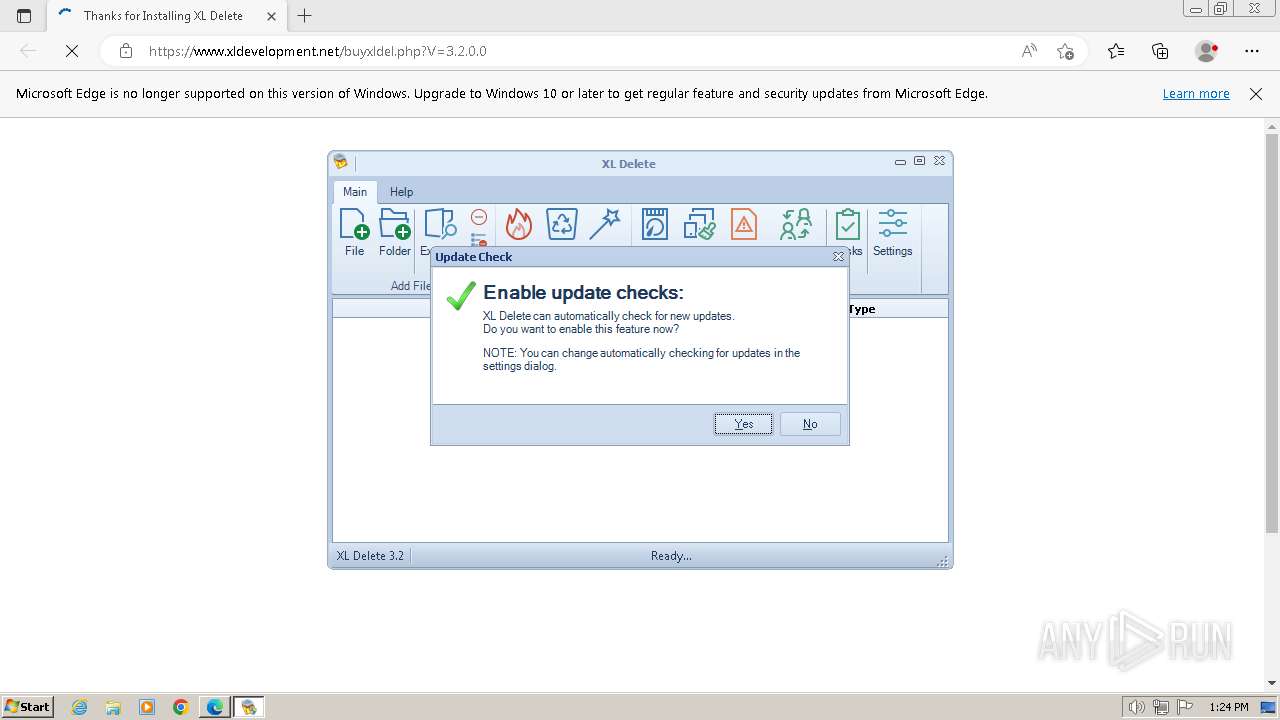Click the flame delete icon

click(x=518, y=224)
